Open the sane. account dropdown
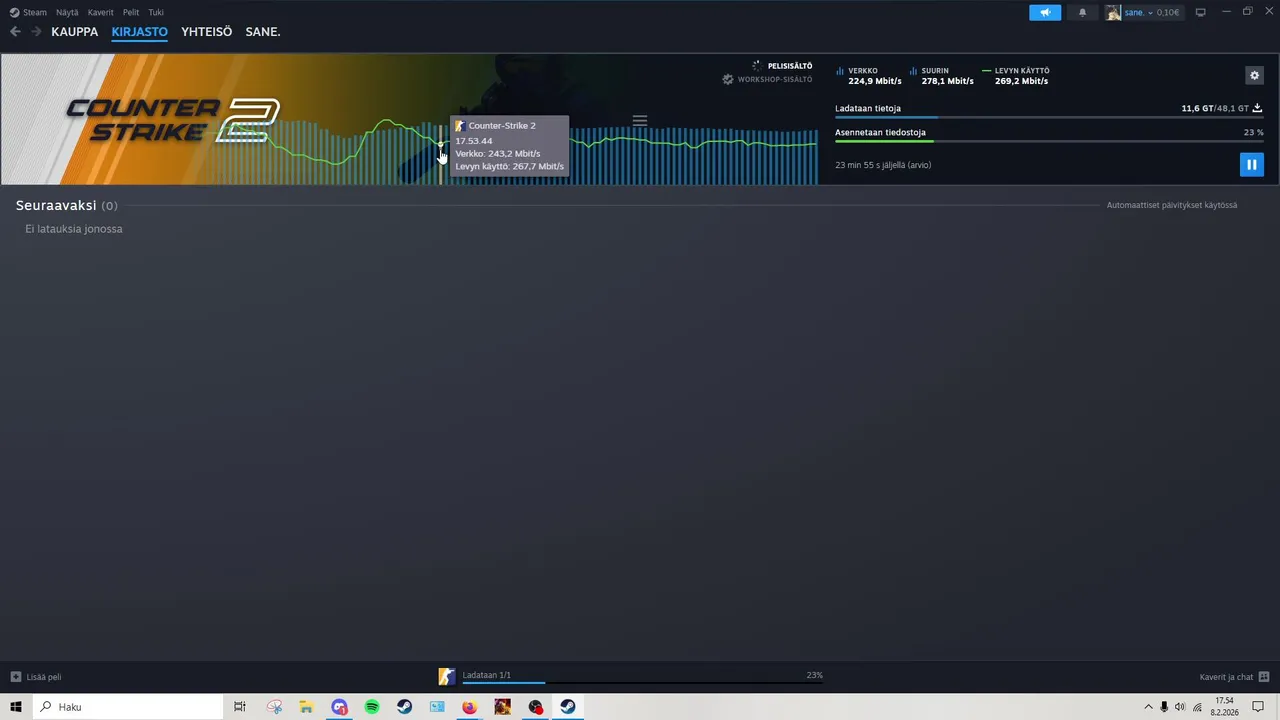Viewport: 1280px width, 720px height. (1153, 12)
